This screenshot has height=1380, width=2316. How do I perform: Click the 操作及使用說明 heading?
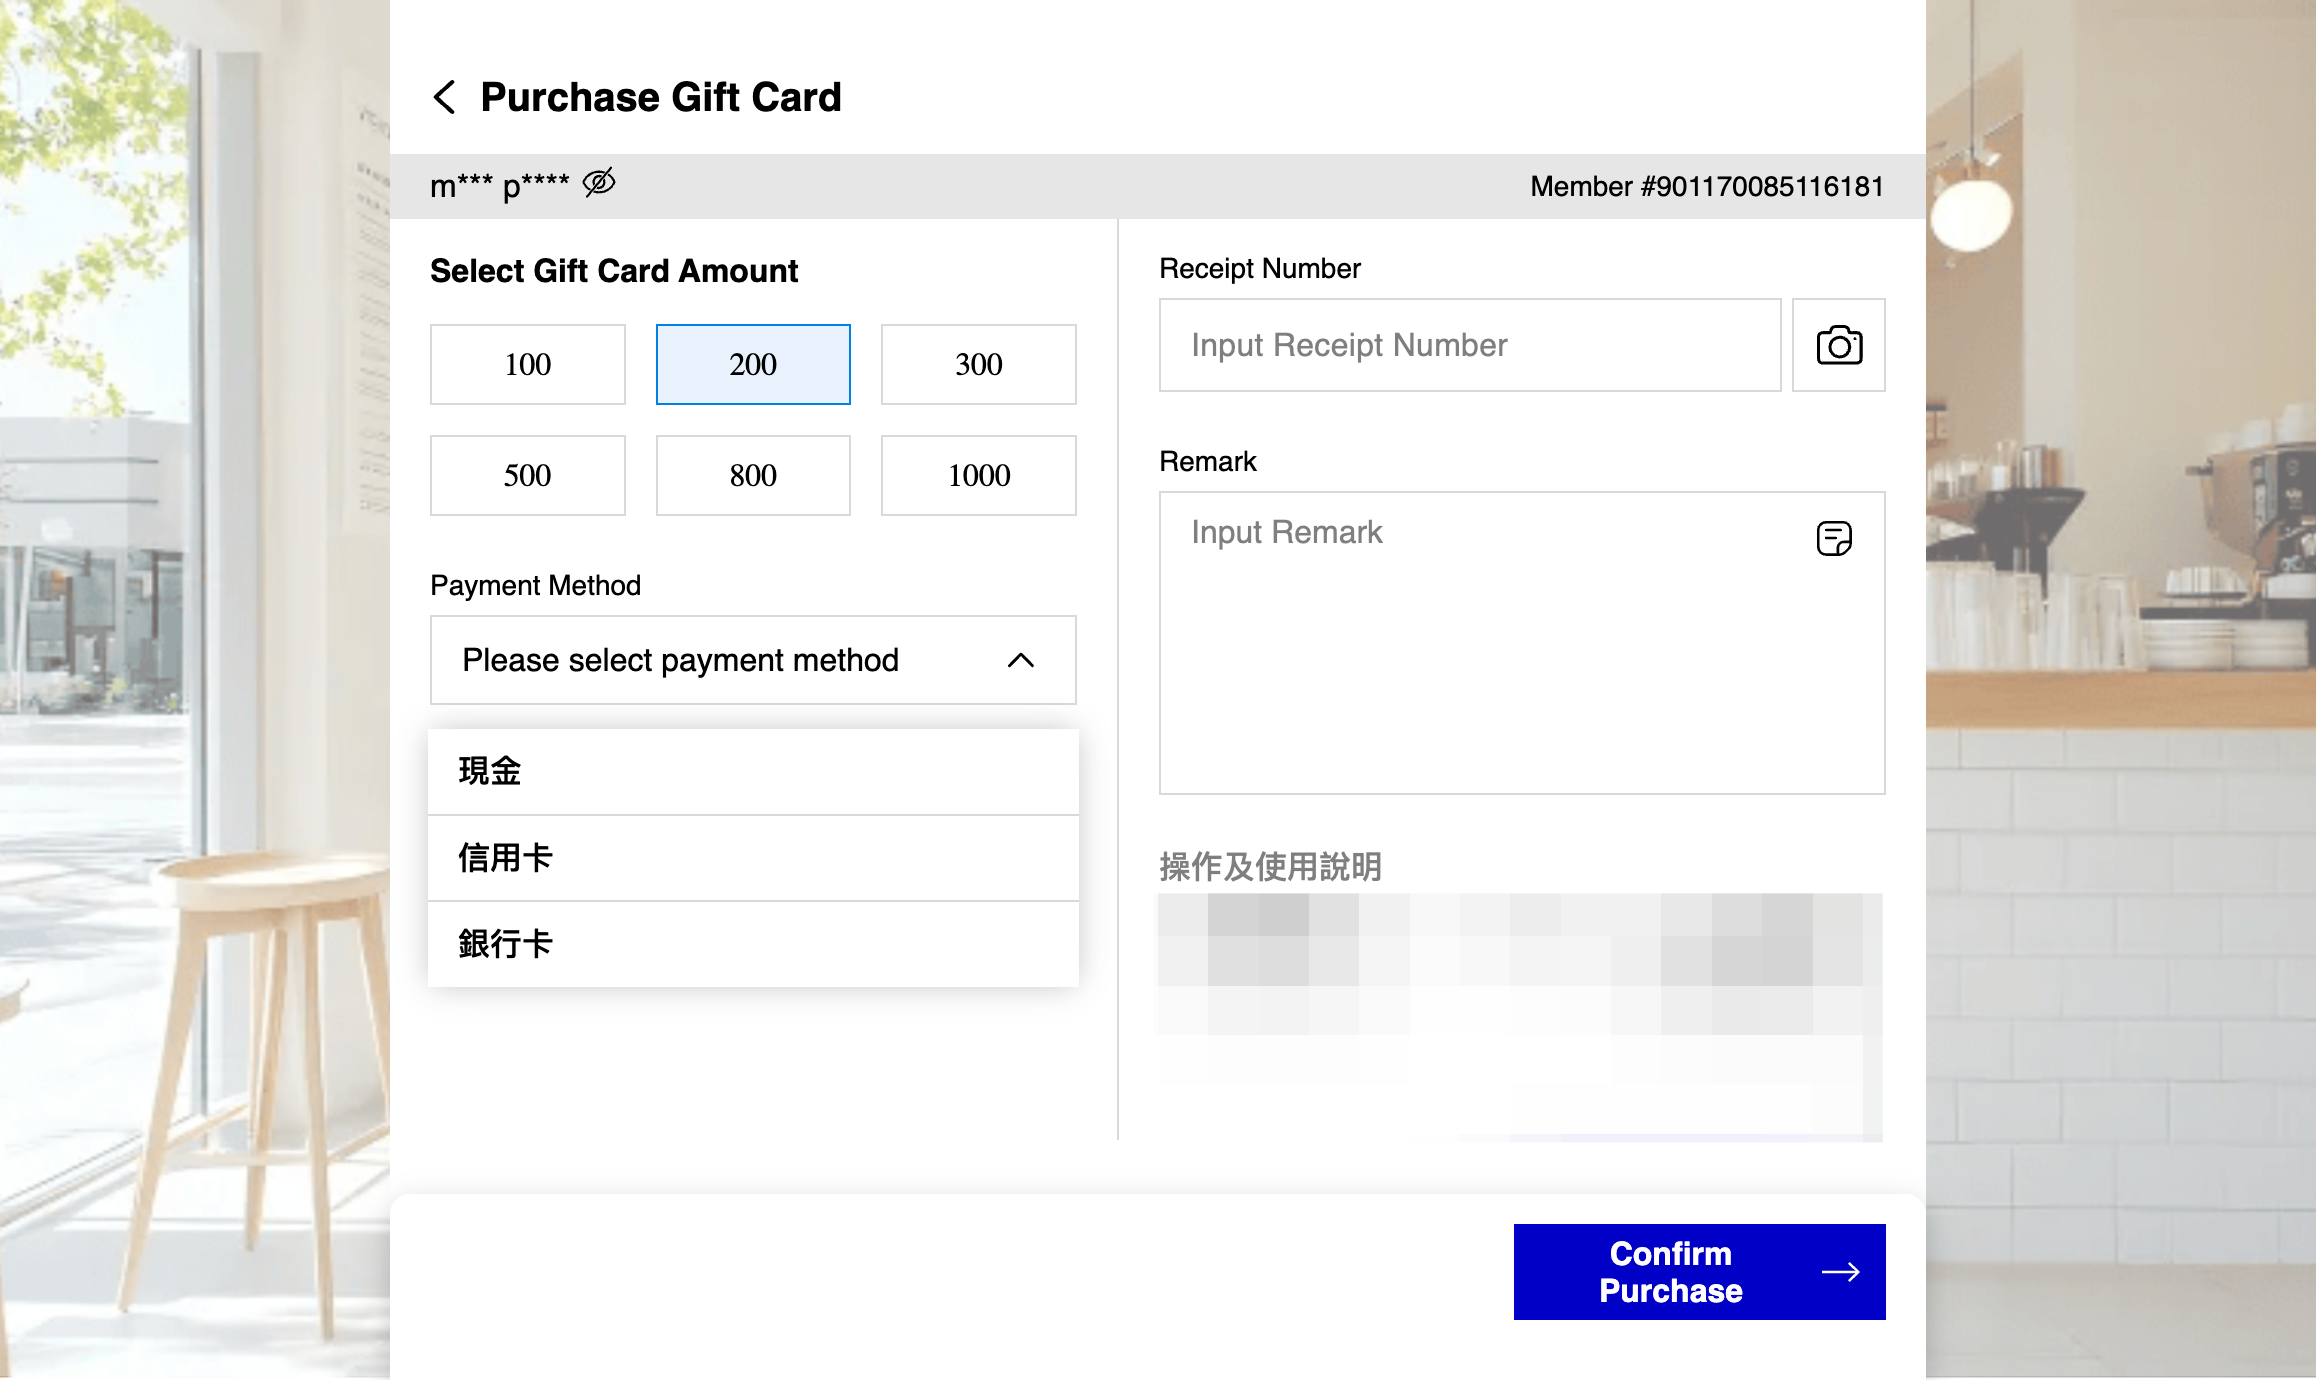(1270, 867)
